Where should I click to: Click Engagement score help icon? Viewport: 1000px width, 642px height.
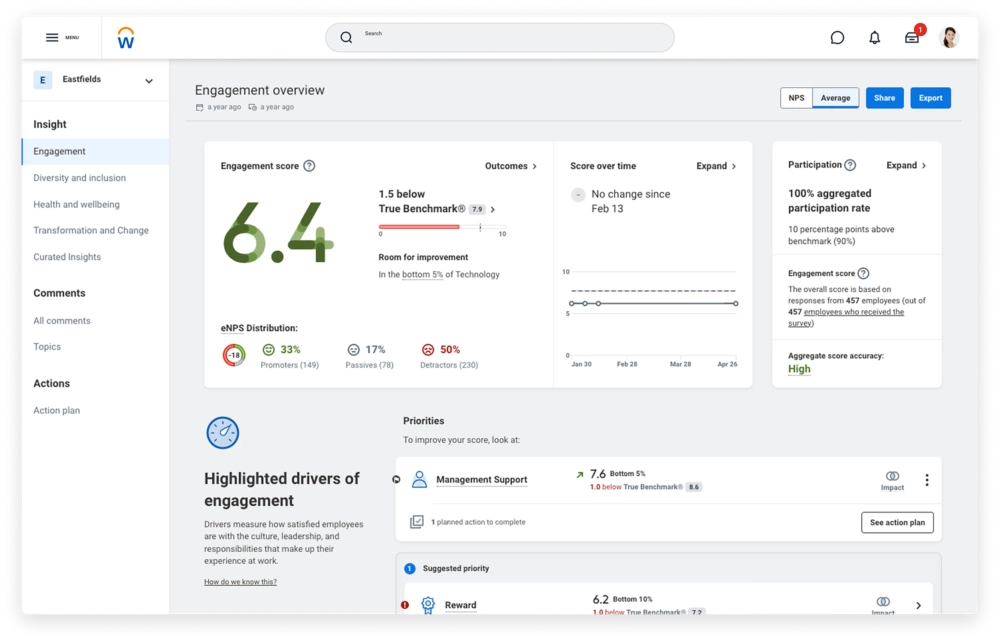[309, 166]
